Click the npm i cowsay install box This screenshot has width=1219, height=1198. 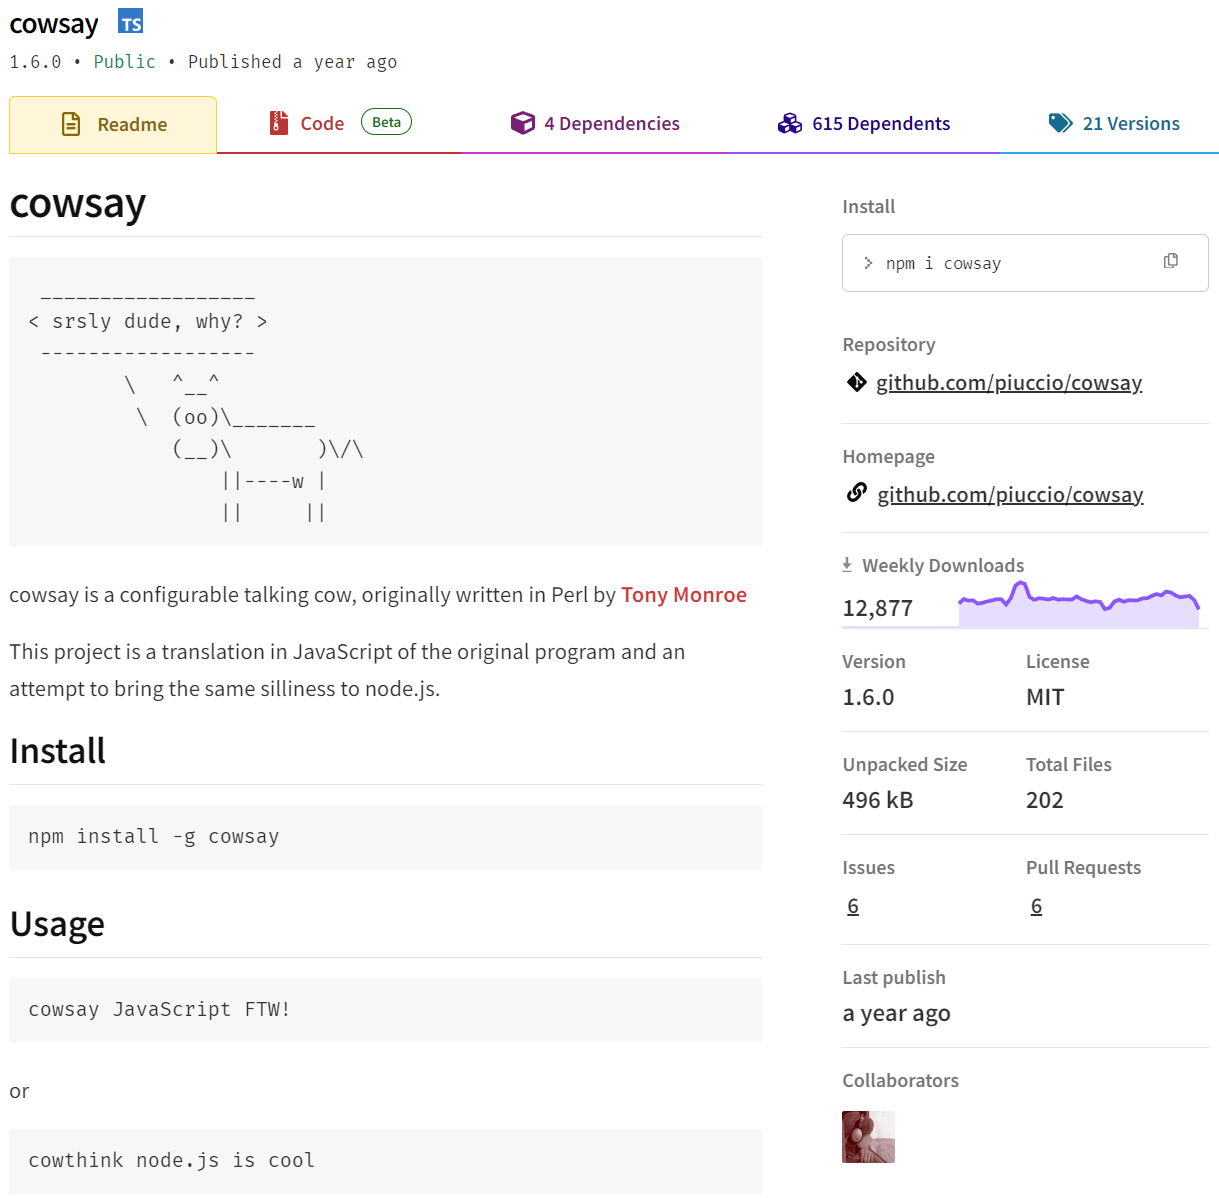tap(1025, 263)
